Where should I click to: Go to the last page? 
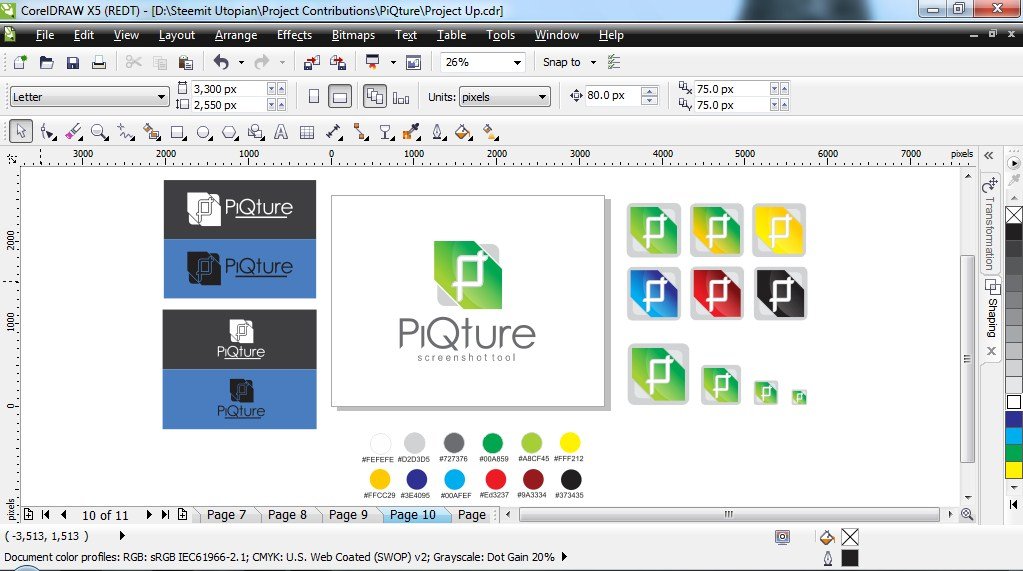(165, 514)
